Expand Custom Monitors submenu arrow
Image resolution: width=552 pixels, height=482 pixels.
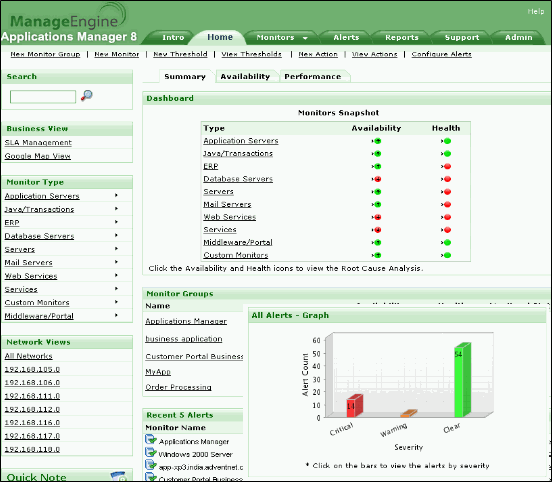pos(116,302)
